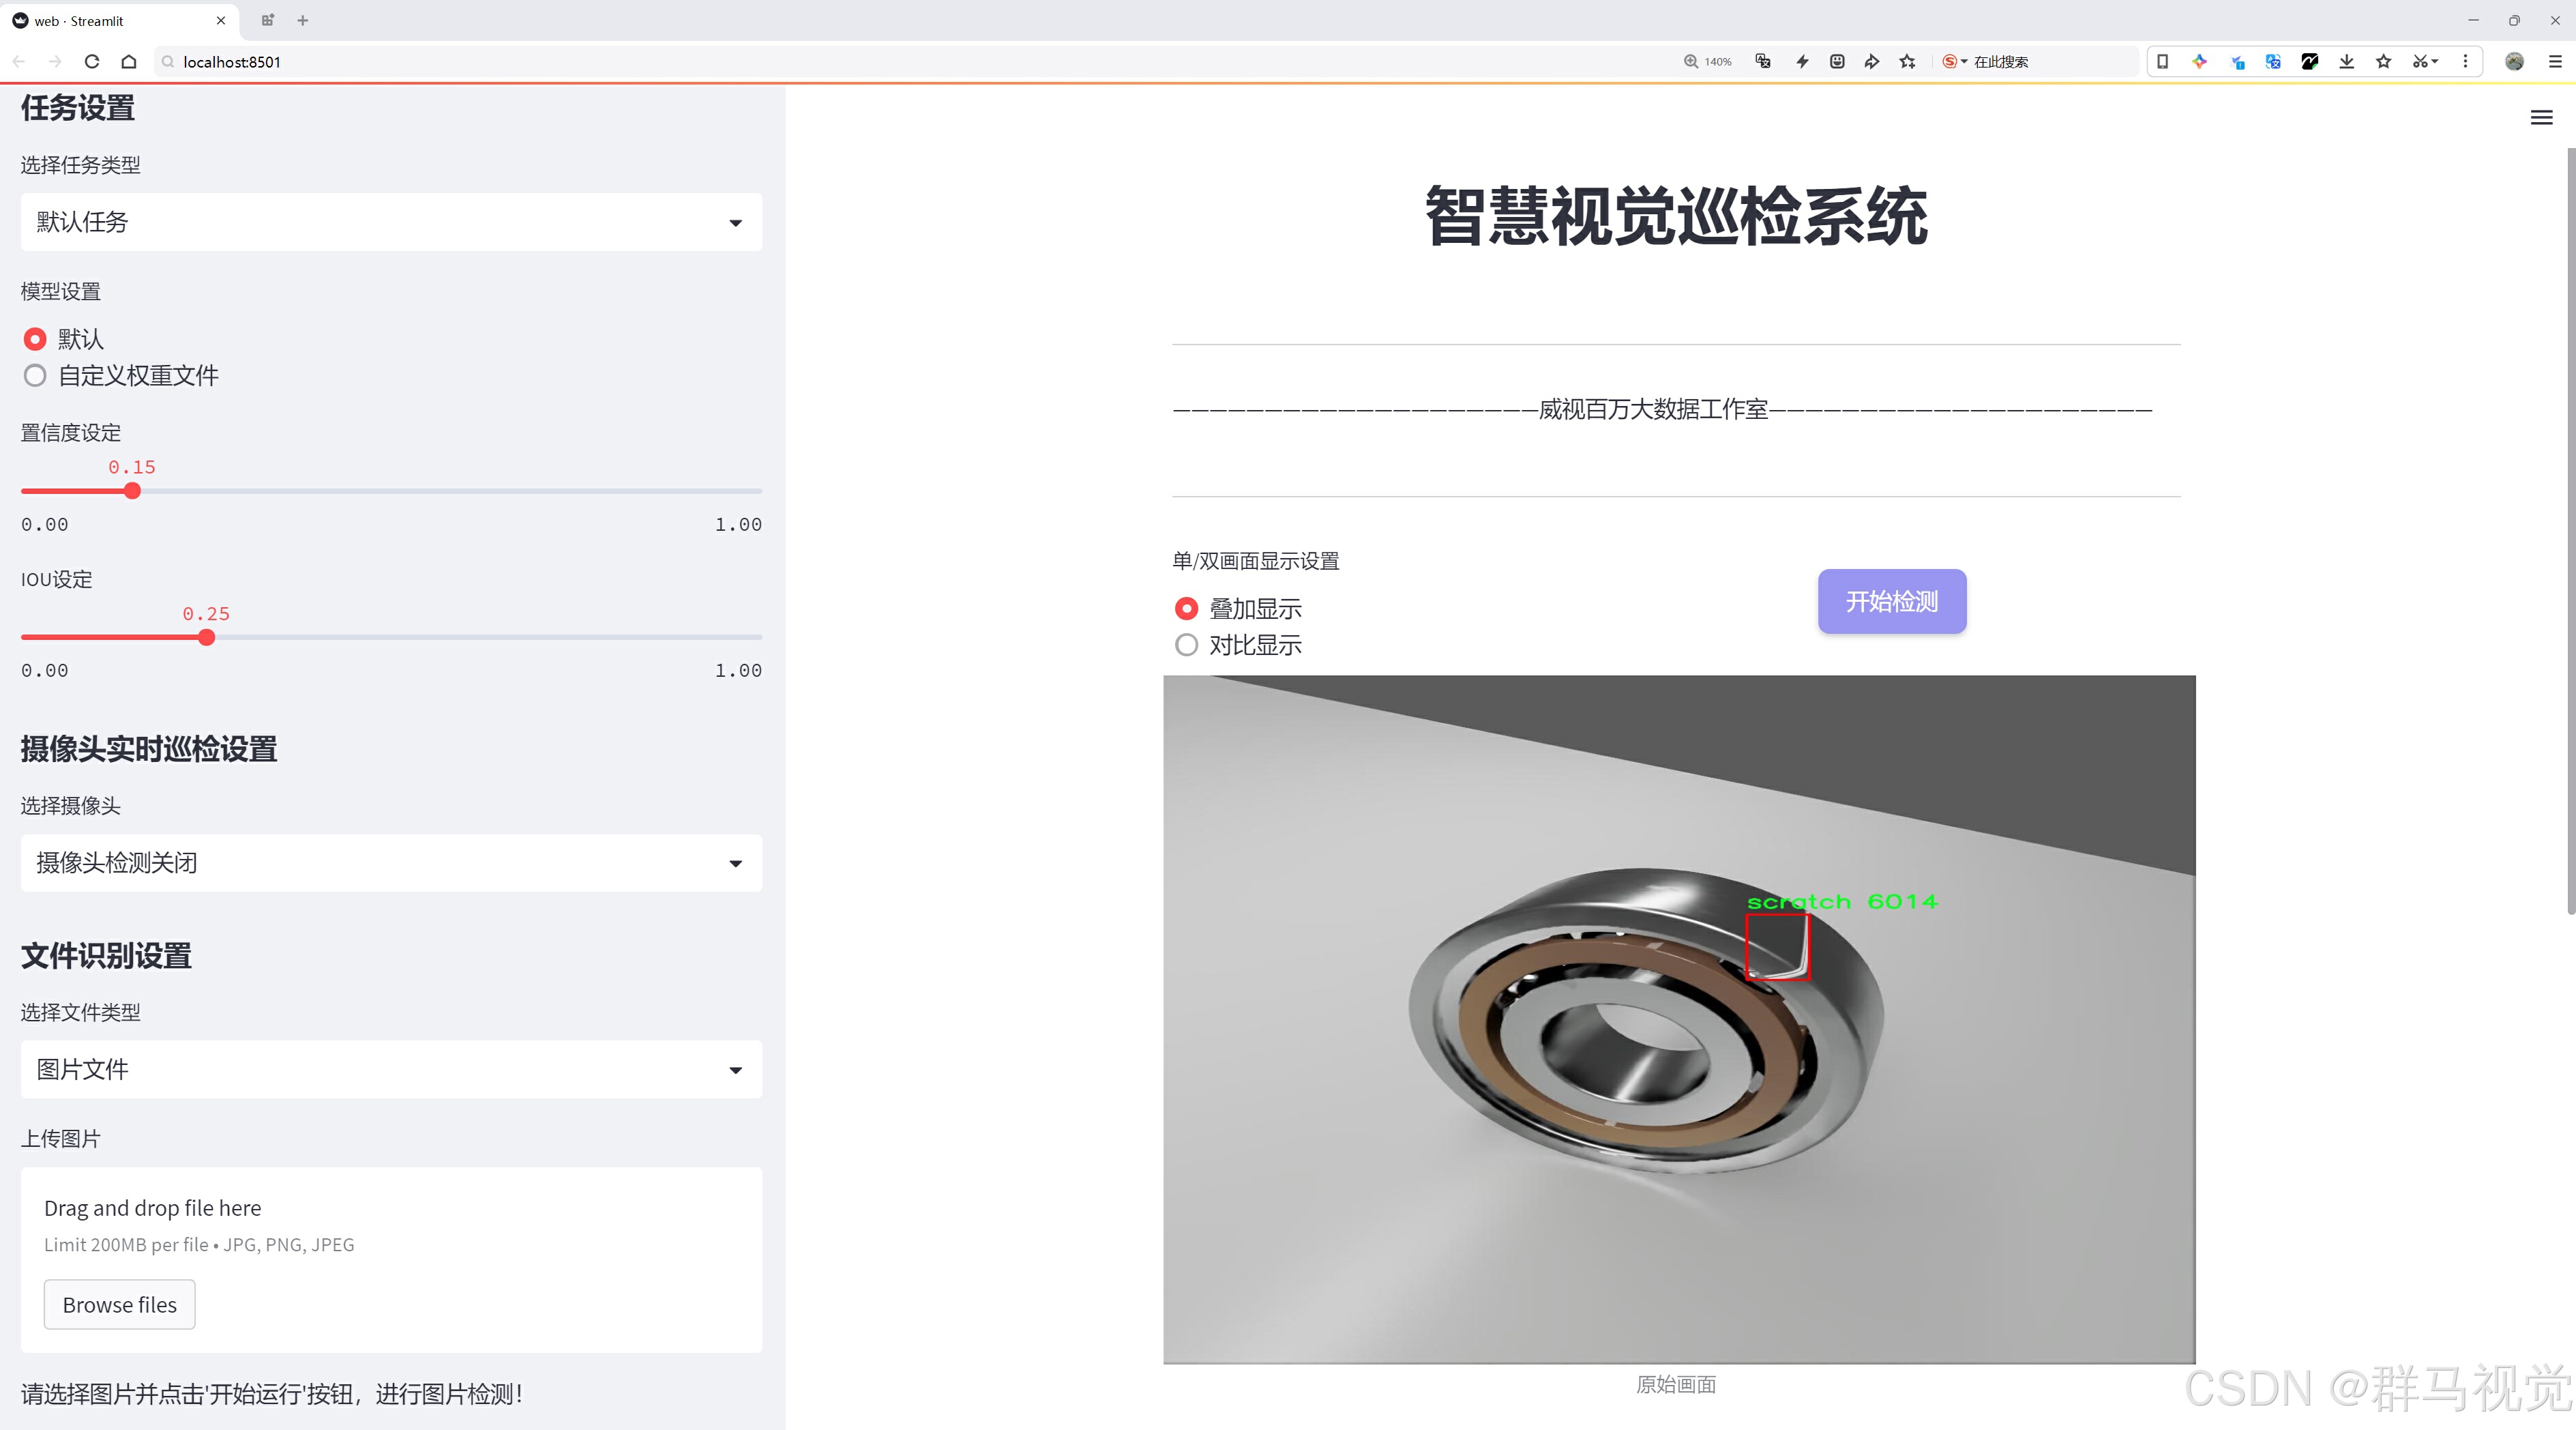Click the Browse files button
This screenshot has width=2576, height=1430.
point(119,1304)
